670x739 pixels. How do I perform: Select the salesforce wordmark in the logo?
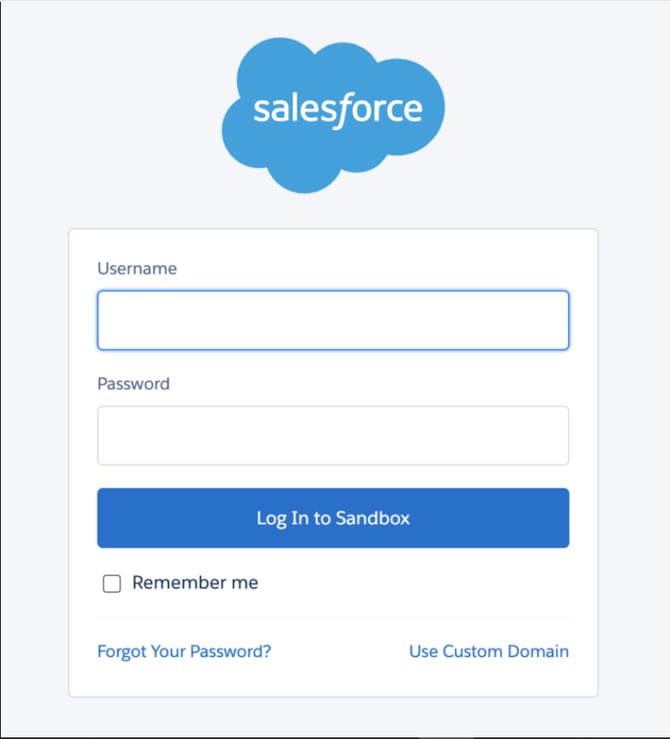click(x=337, y=109)
